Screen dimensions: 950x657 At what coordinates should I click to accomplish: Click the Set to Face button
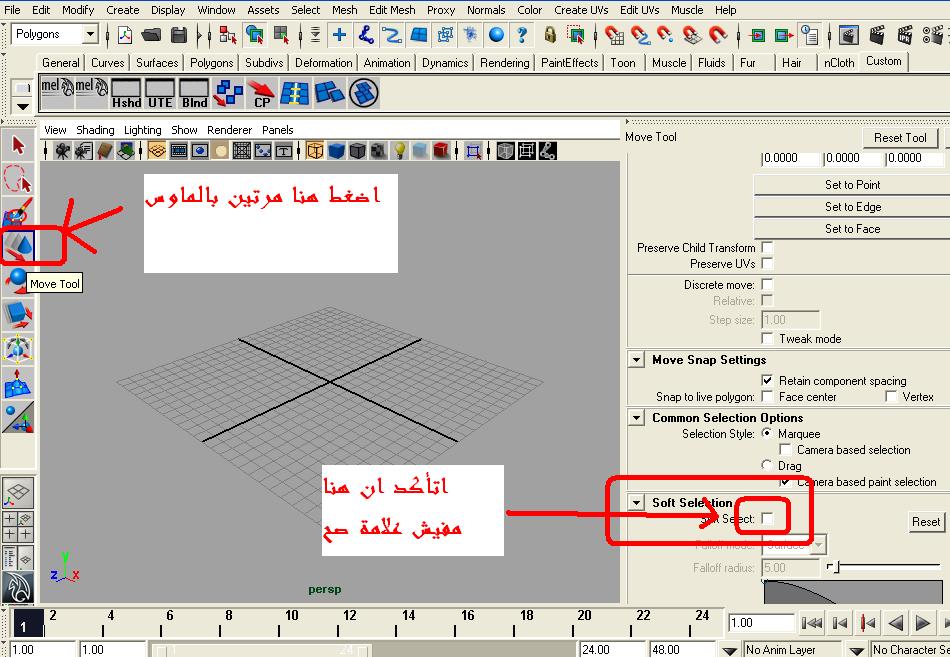coord(852,228)
